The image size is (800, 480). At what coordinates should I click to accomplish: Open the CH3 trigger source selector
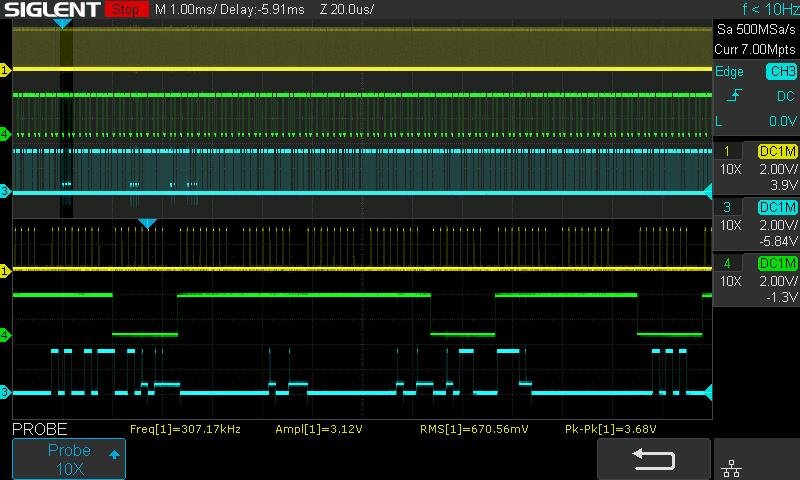tap(781, 72)
